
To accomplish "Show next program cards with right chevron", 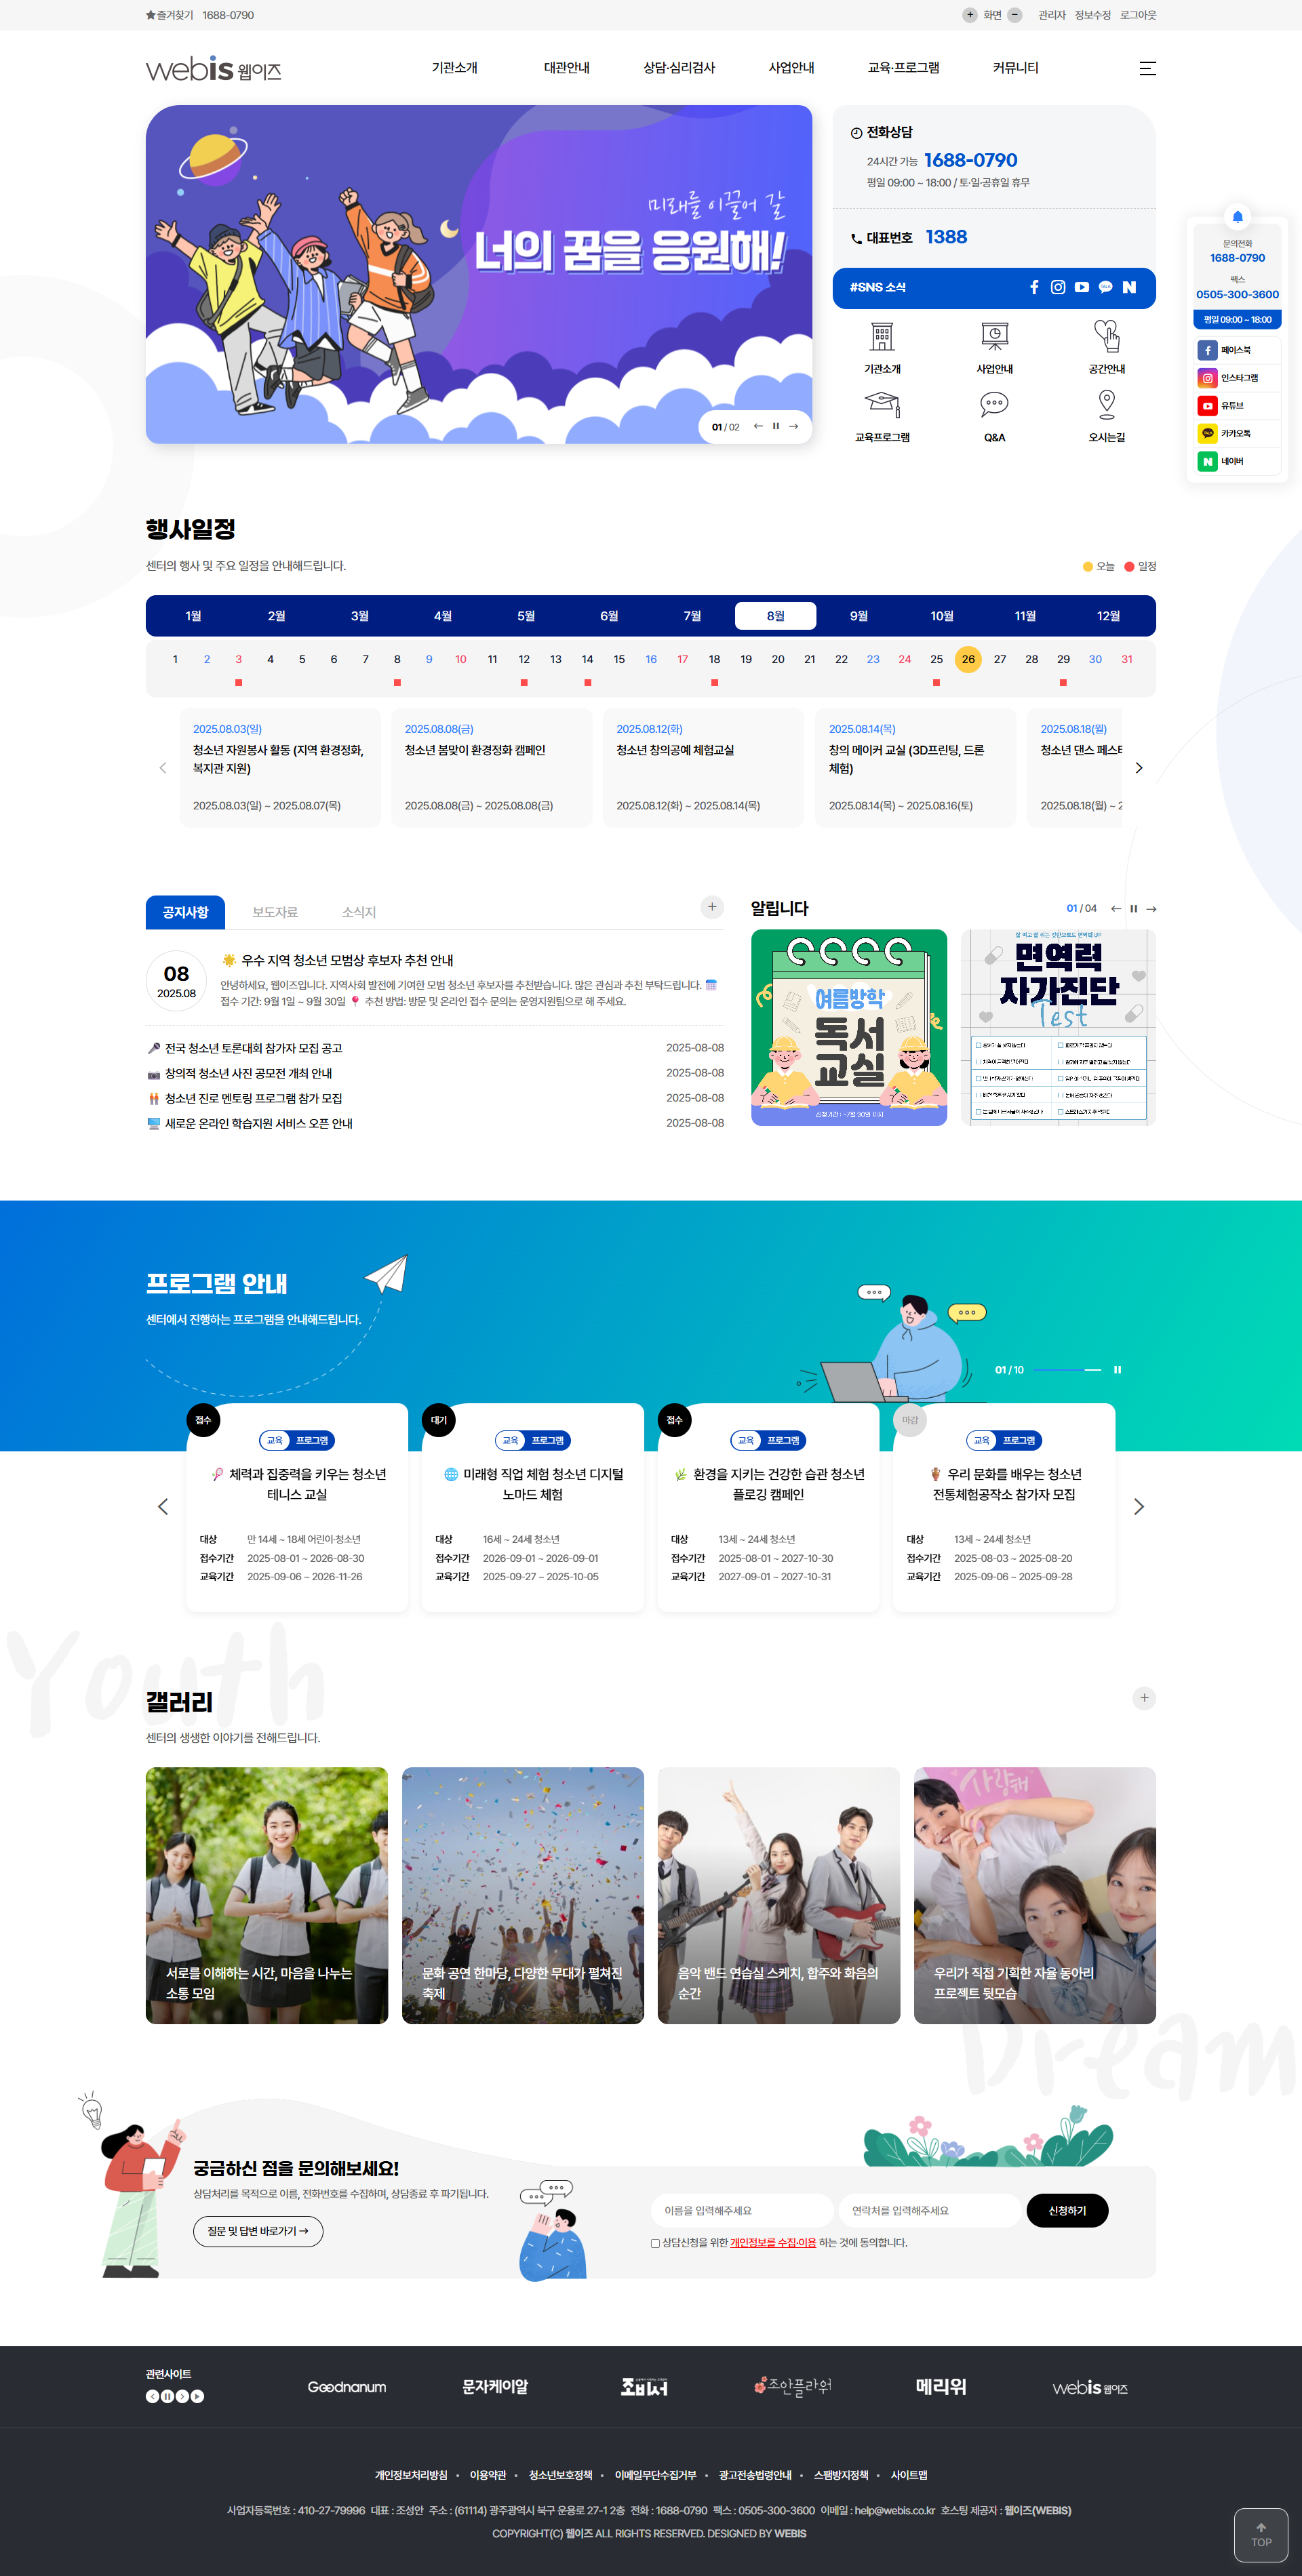I will tap(1138, 1507).
